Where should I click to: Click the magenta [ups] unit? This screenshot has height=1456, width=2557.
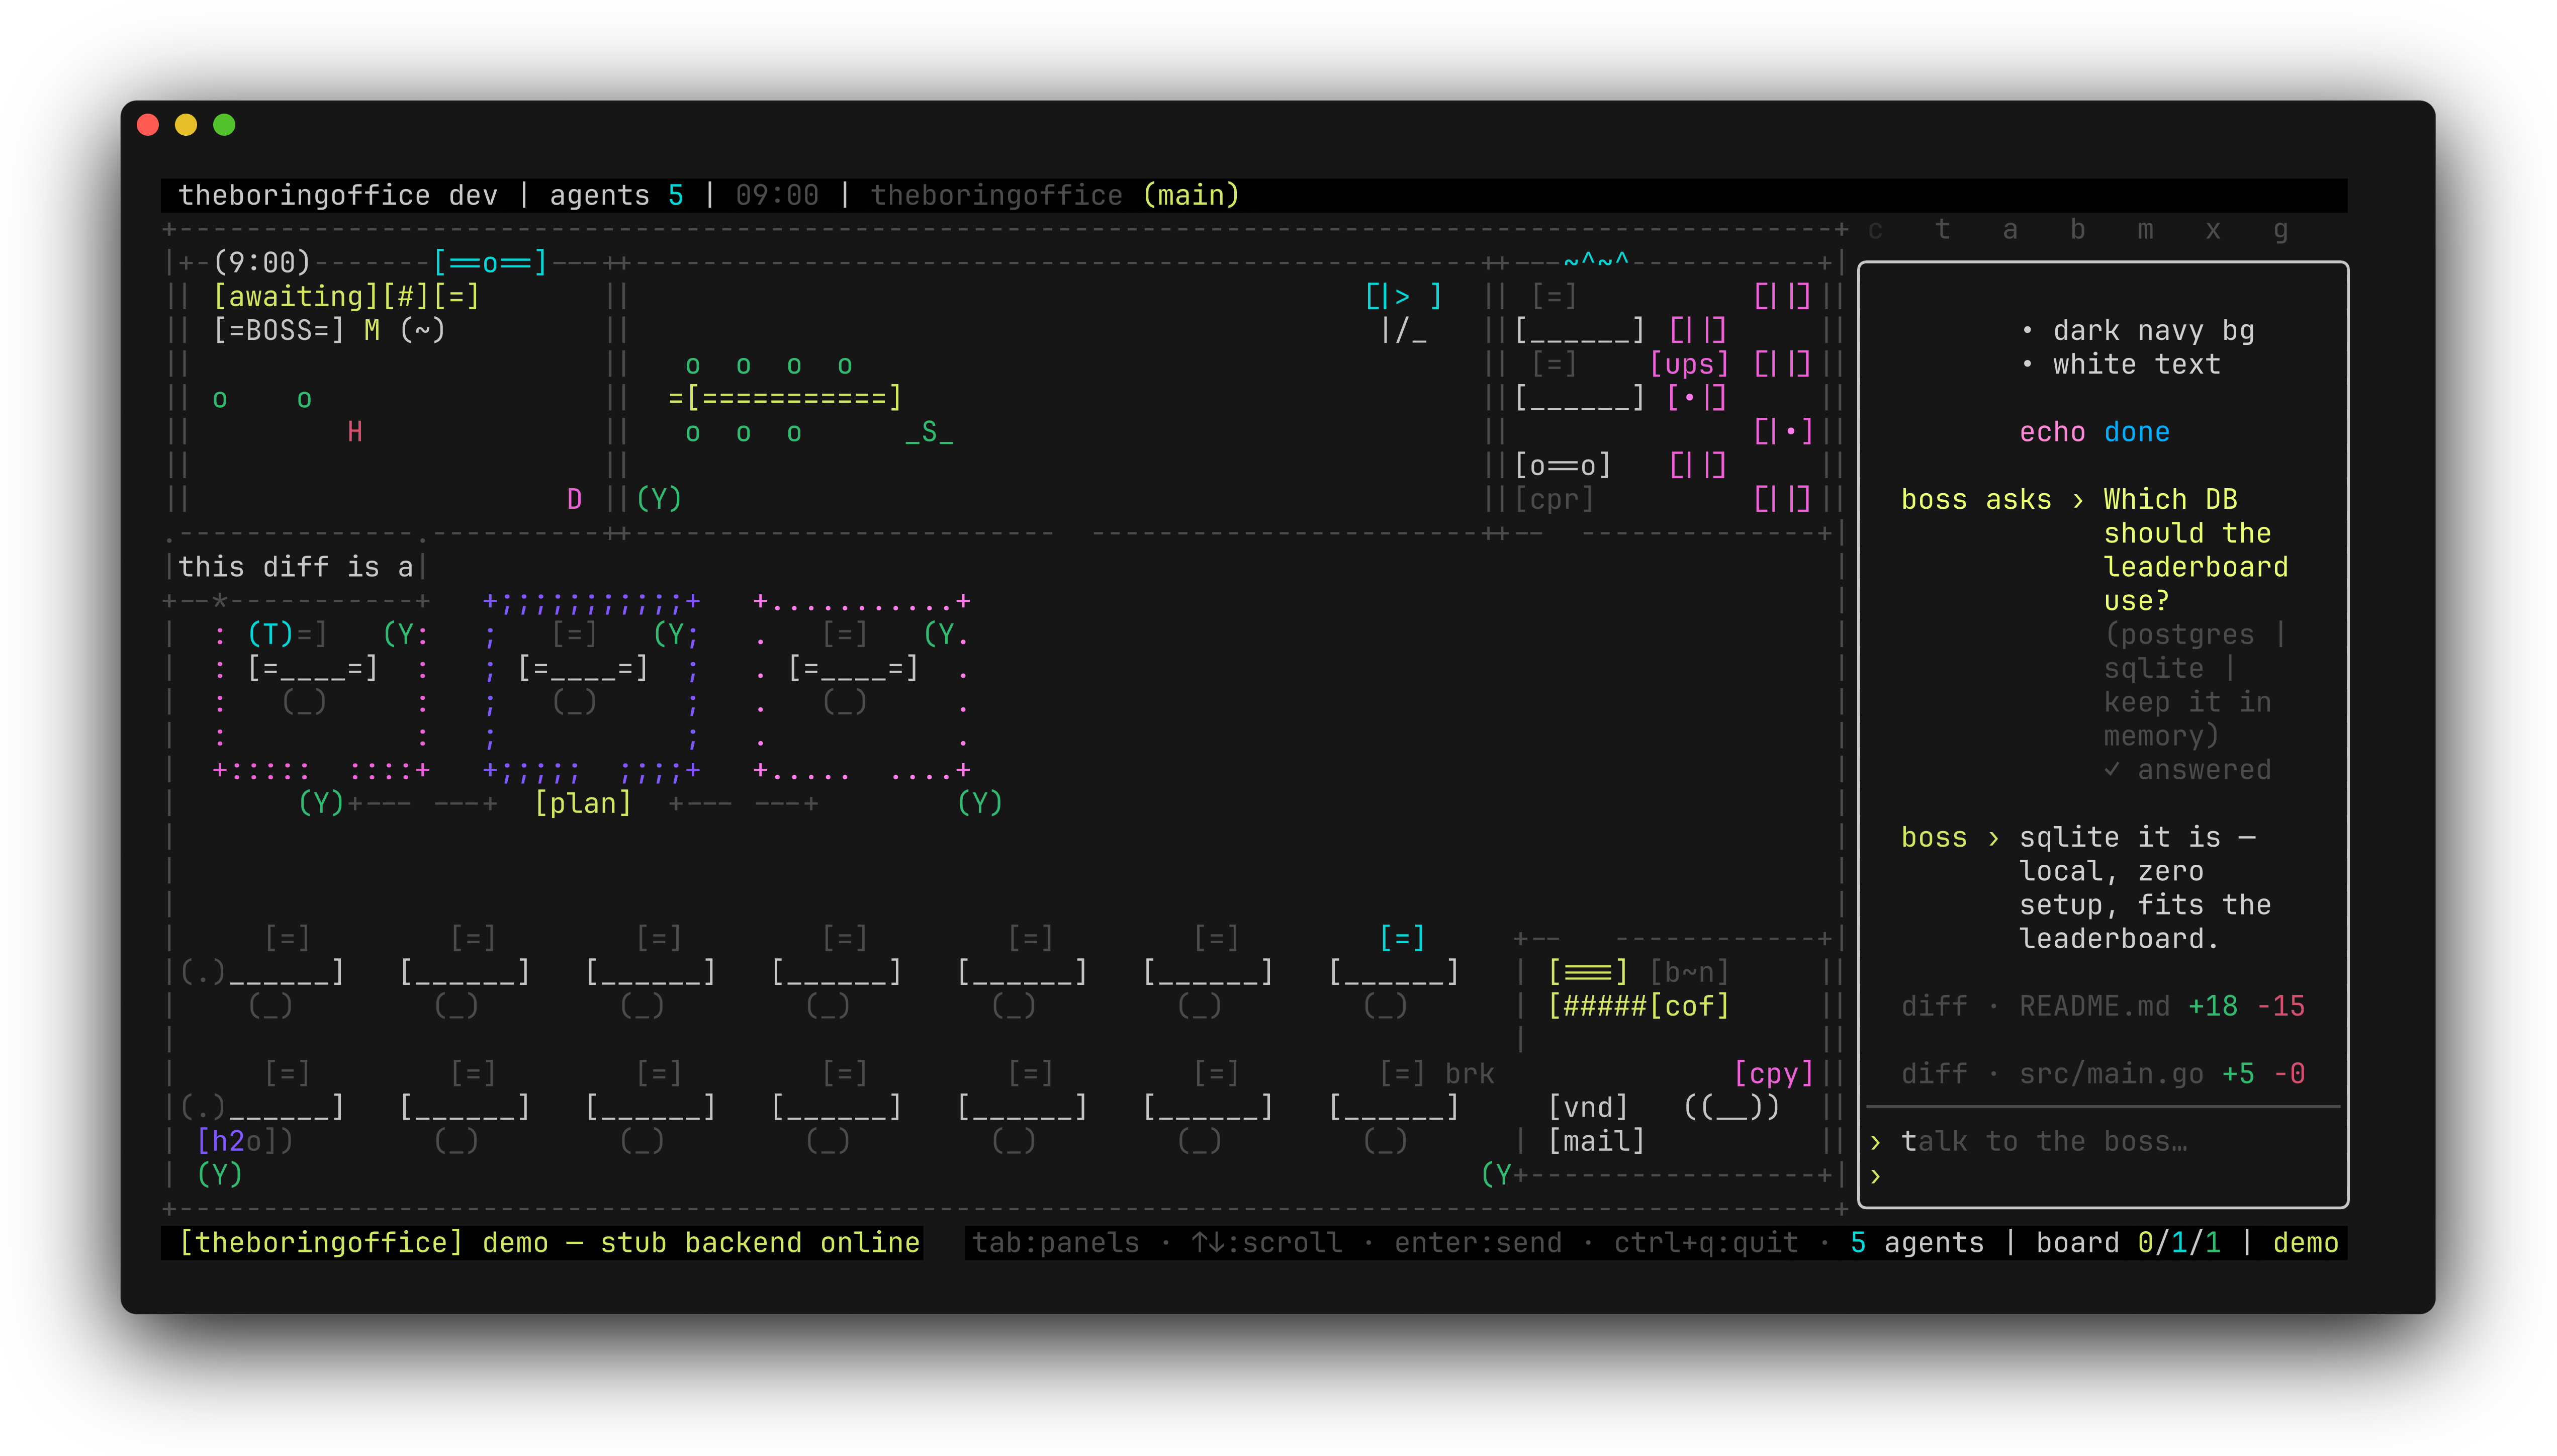pyautogui.click(x=1689, y=364)
